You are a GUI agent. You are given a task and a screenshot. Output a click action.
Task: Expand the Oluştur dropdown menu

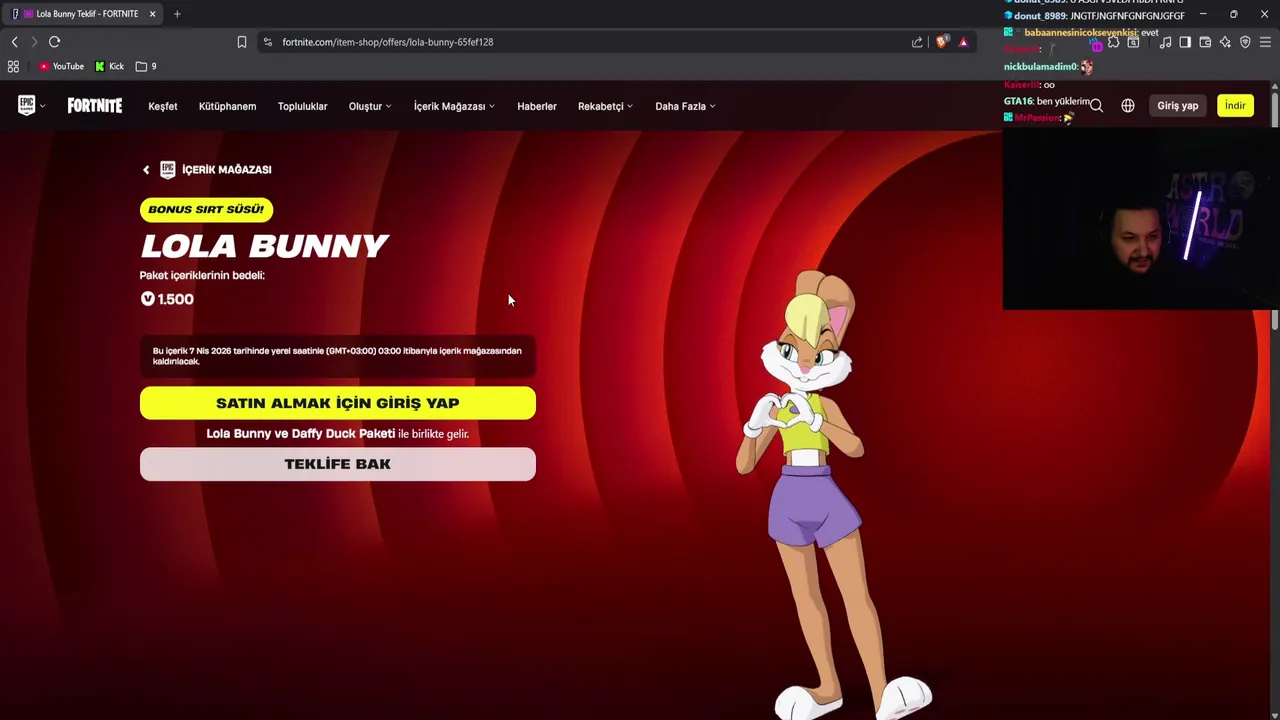(370, 106)
